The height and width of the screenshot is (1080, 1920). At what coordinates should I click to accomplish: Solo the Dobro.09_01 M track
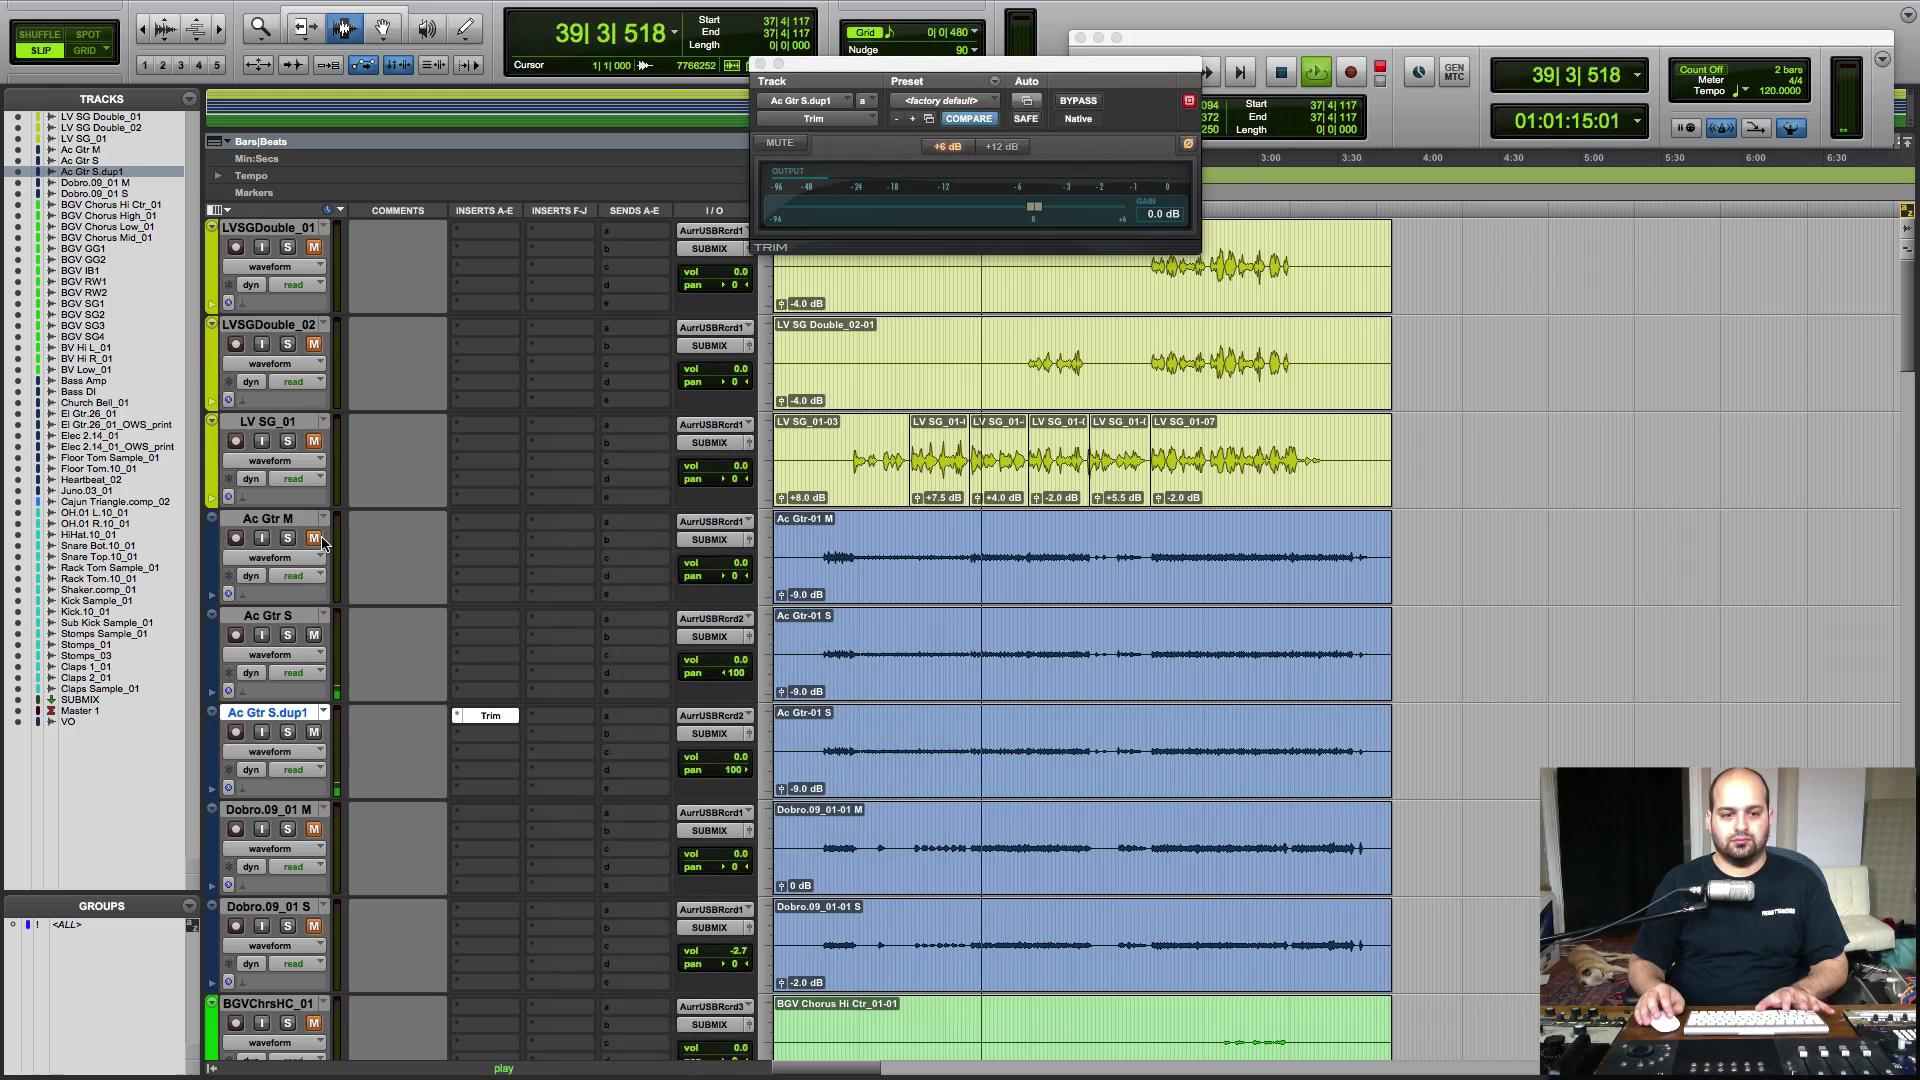coord(288,829)
